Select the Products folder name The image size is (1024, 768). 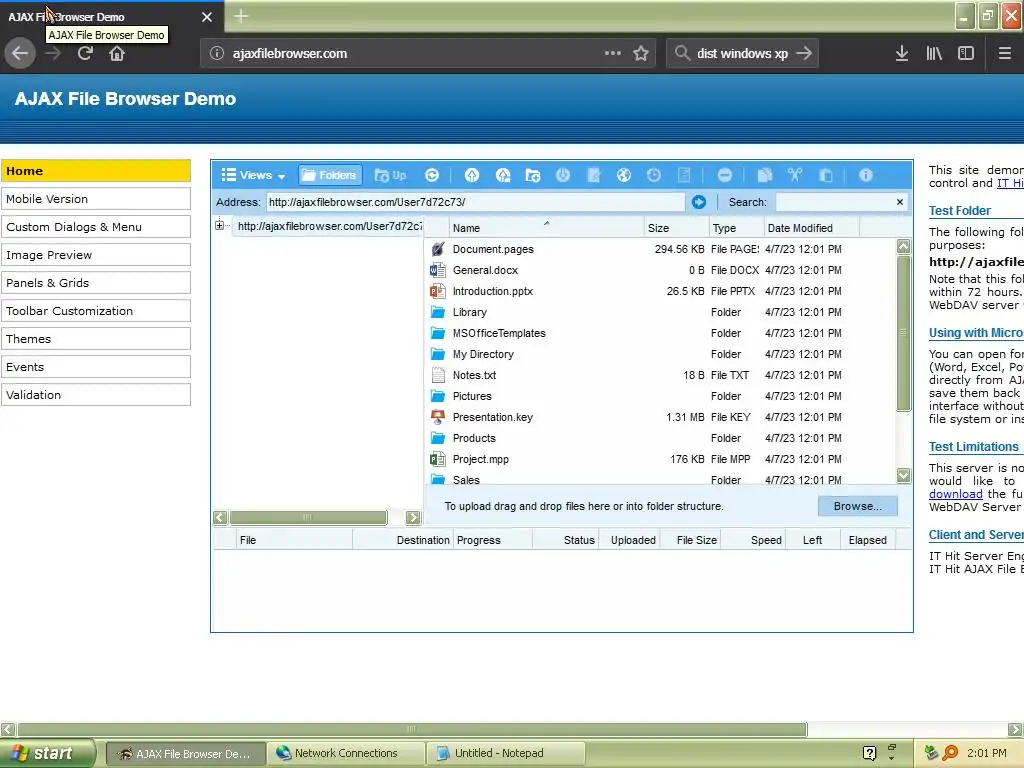pyautogui.click(x=474, y=438)
